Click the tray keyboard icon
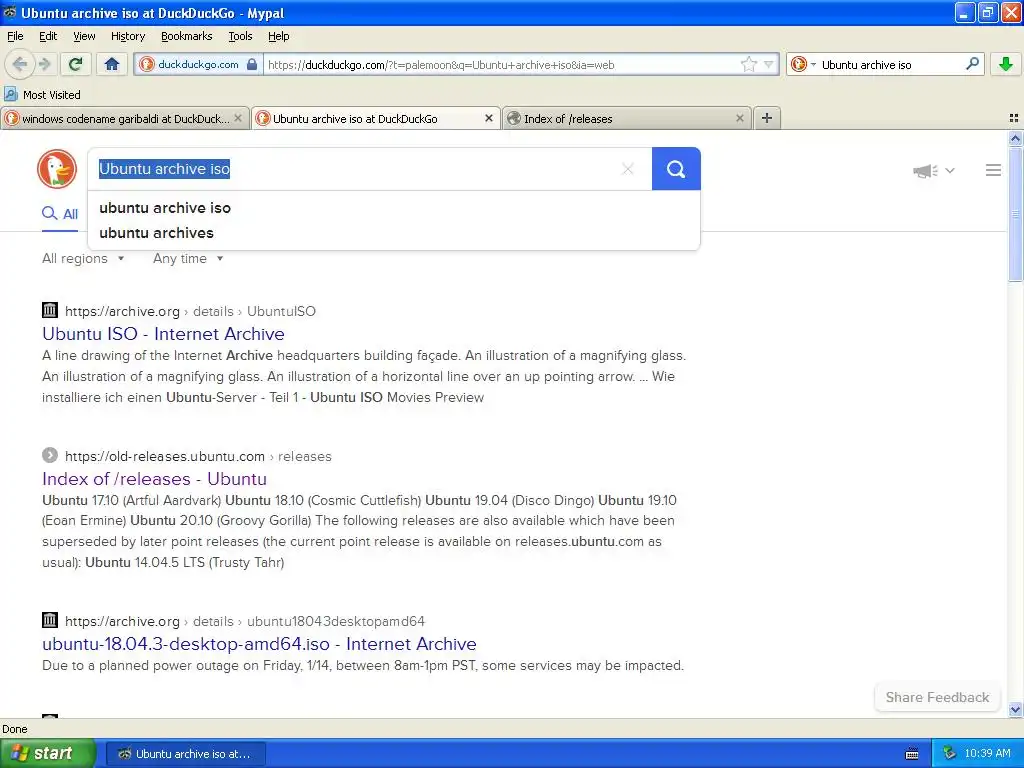Image resolution: width=1024 pixels, height=768 pixels. [912, 754]
